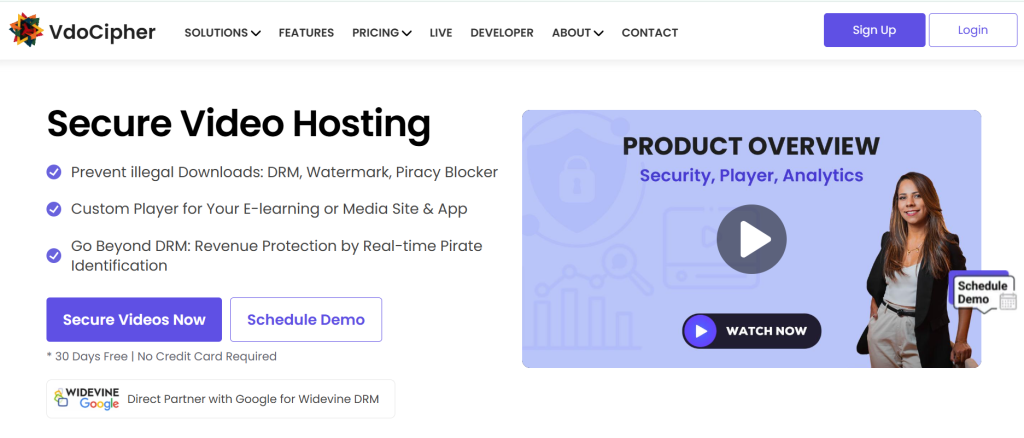Go to the Live menu item
The height and width of the screenshot is (438, 1024).
click(441, 33)
